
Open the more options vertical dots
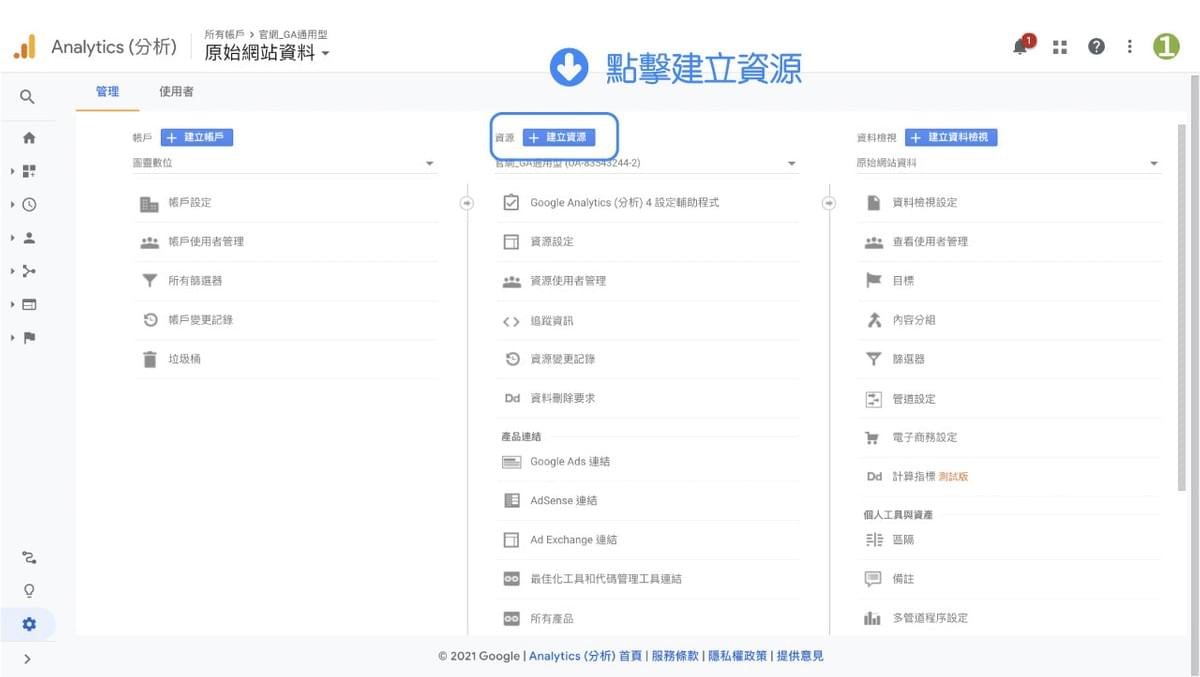(x=1130, y=47)
